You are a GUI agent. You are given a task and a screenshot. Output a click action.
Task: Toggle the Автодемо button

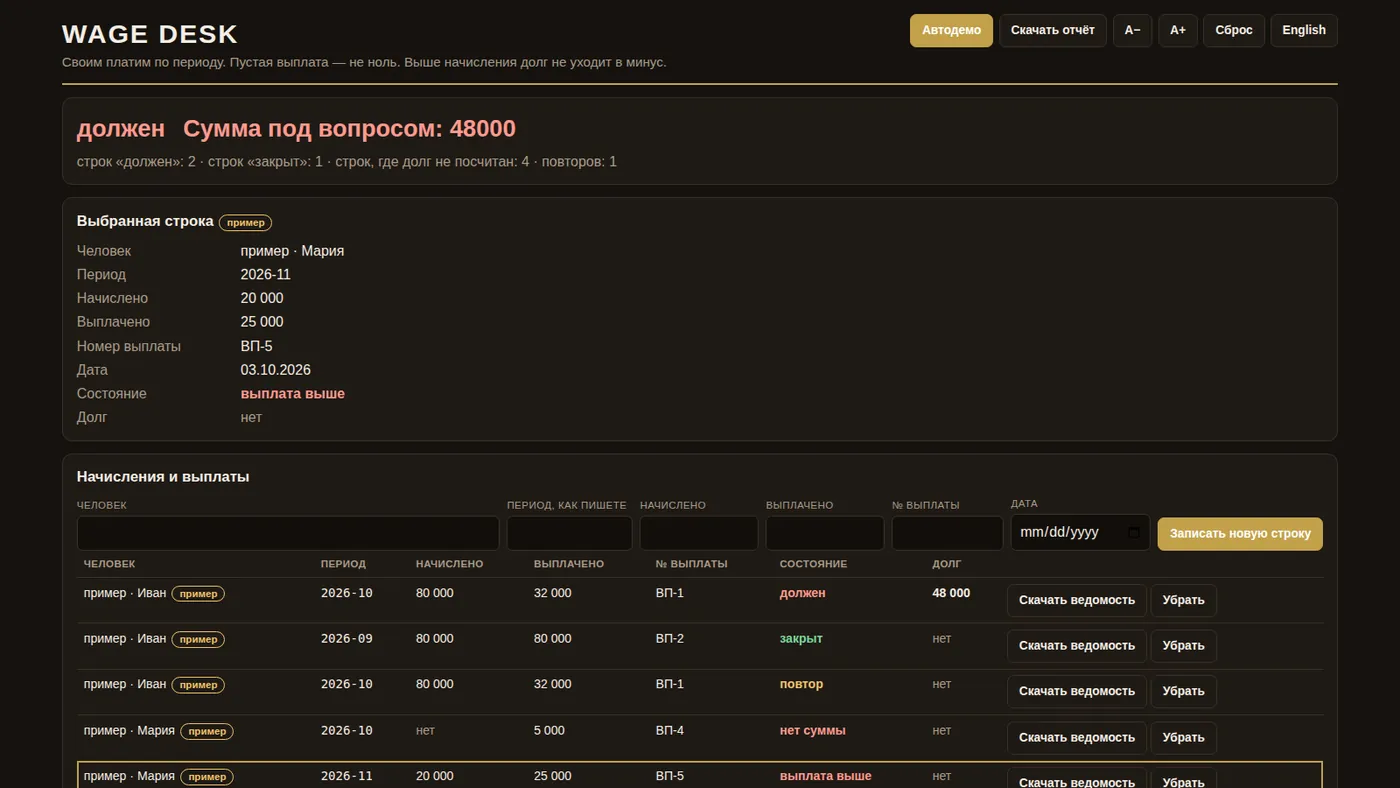pyautogui.click(x=951, y=30)
